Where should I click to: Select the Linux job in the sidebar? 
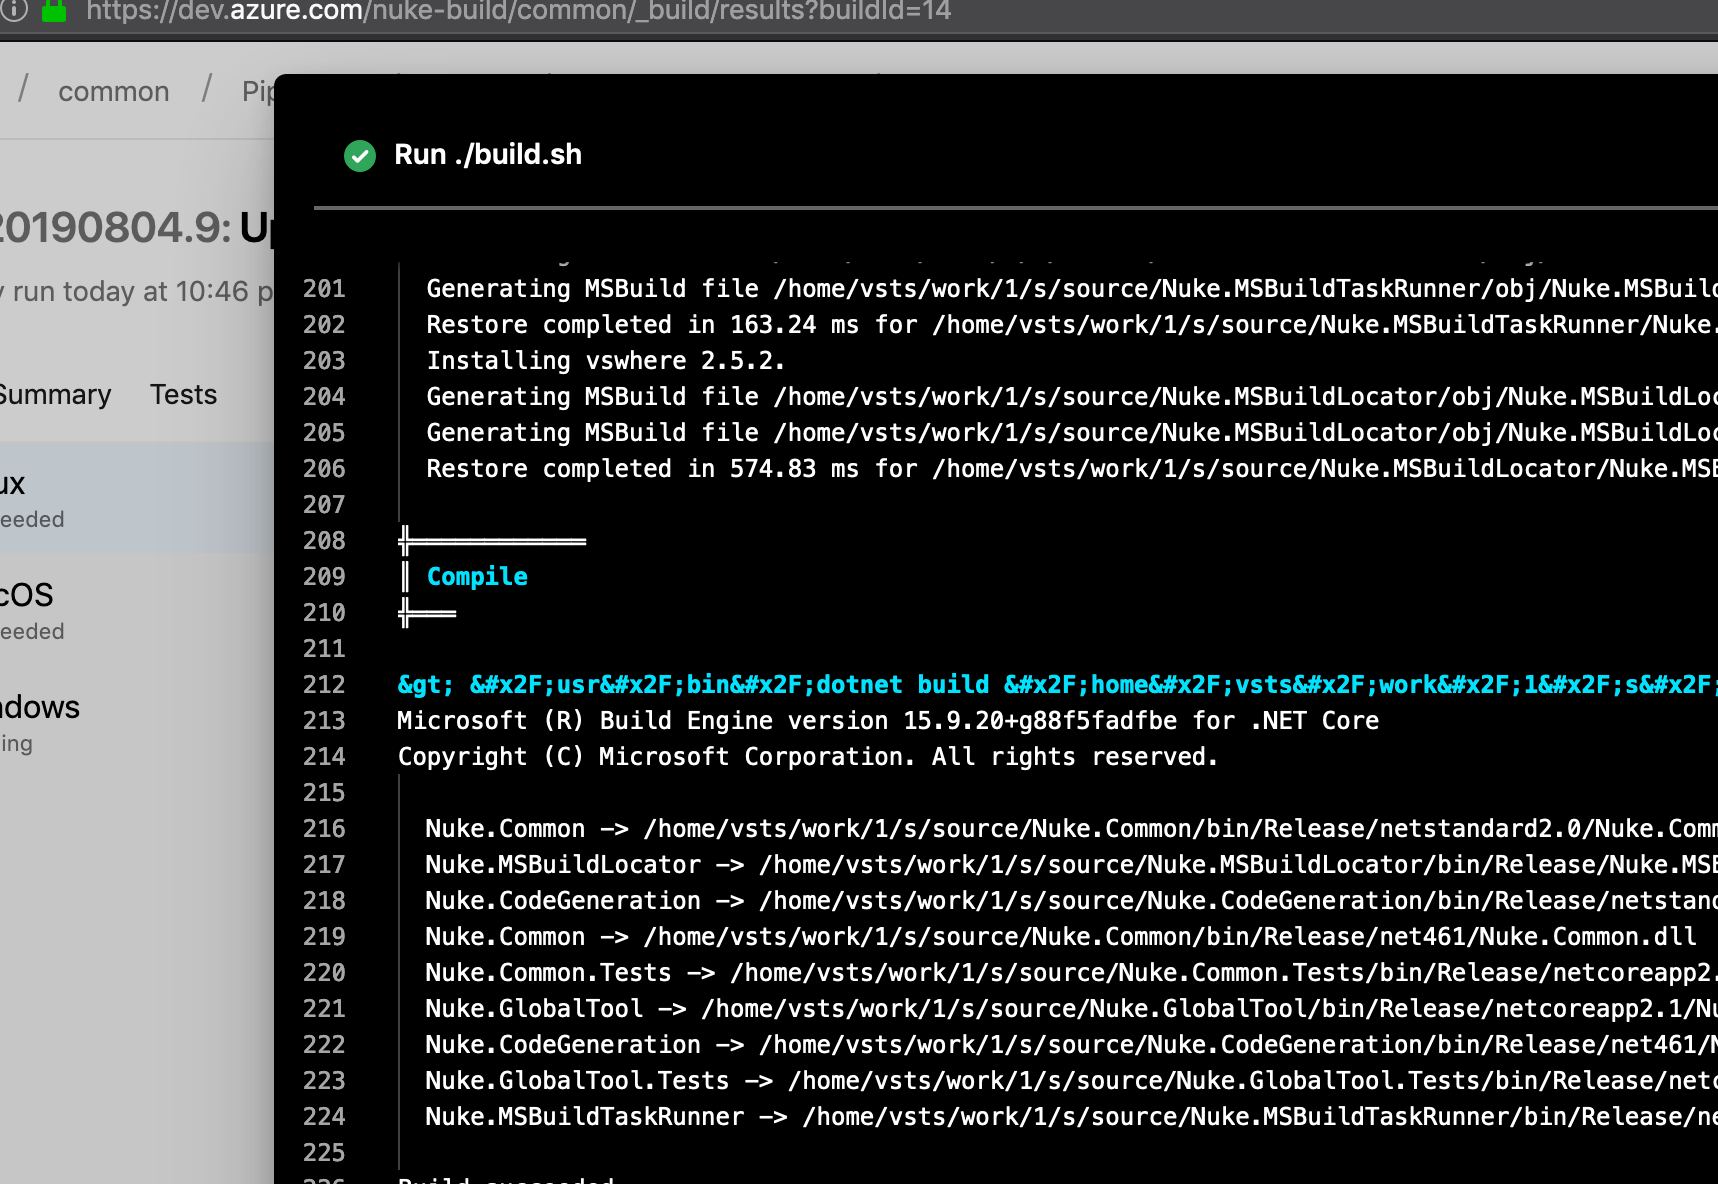(60, 498)
